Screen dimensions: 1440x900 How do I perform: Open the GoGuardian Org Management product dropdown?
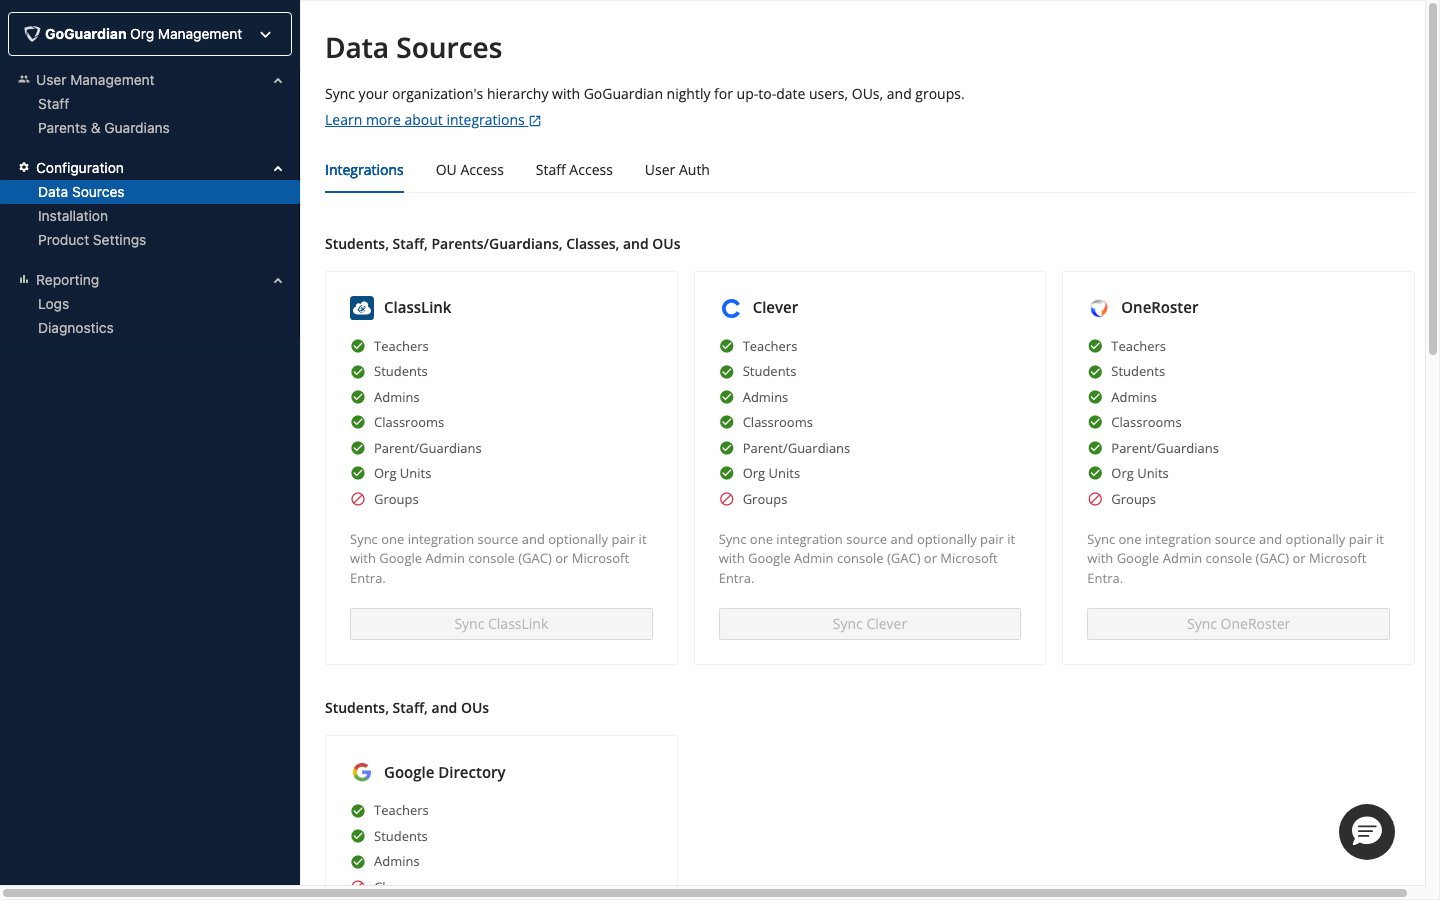pyautogui.click(x=150, y=34)
